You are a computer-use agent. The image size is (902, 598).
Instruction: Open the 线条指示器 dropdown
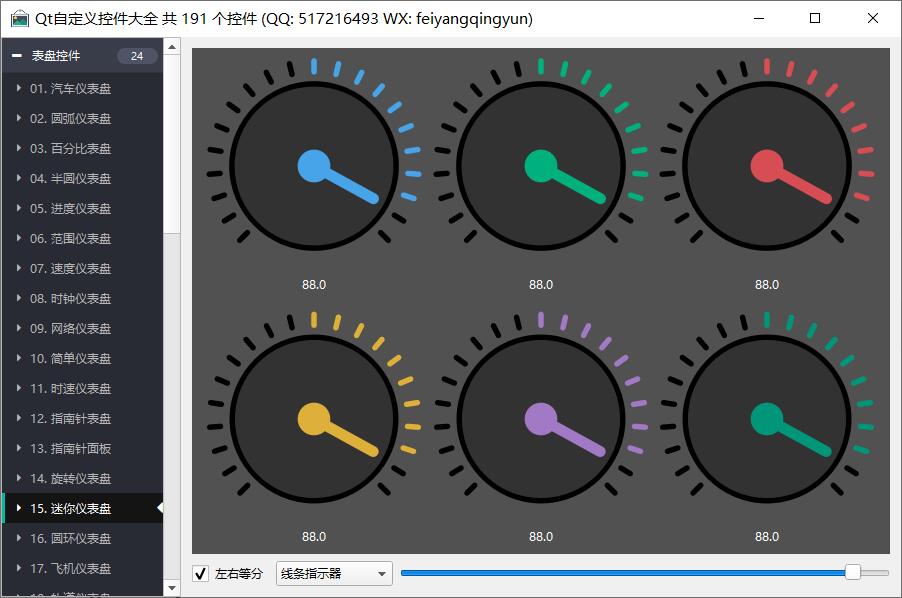click(334, 574)
